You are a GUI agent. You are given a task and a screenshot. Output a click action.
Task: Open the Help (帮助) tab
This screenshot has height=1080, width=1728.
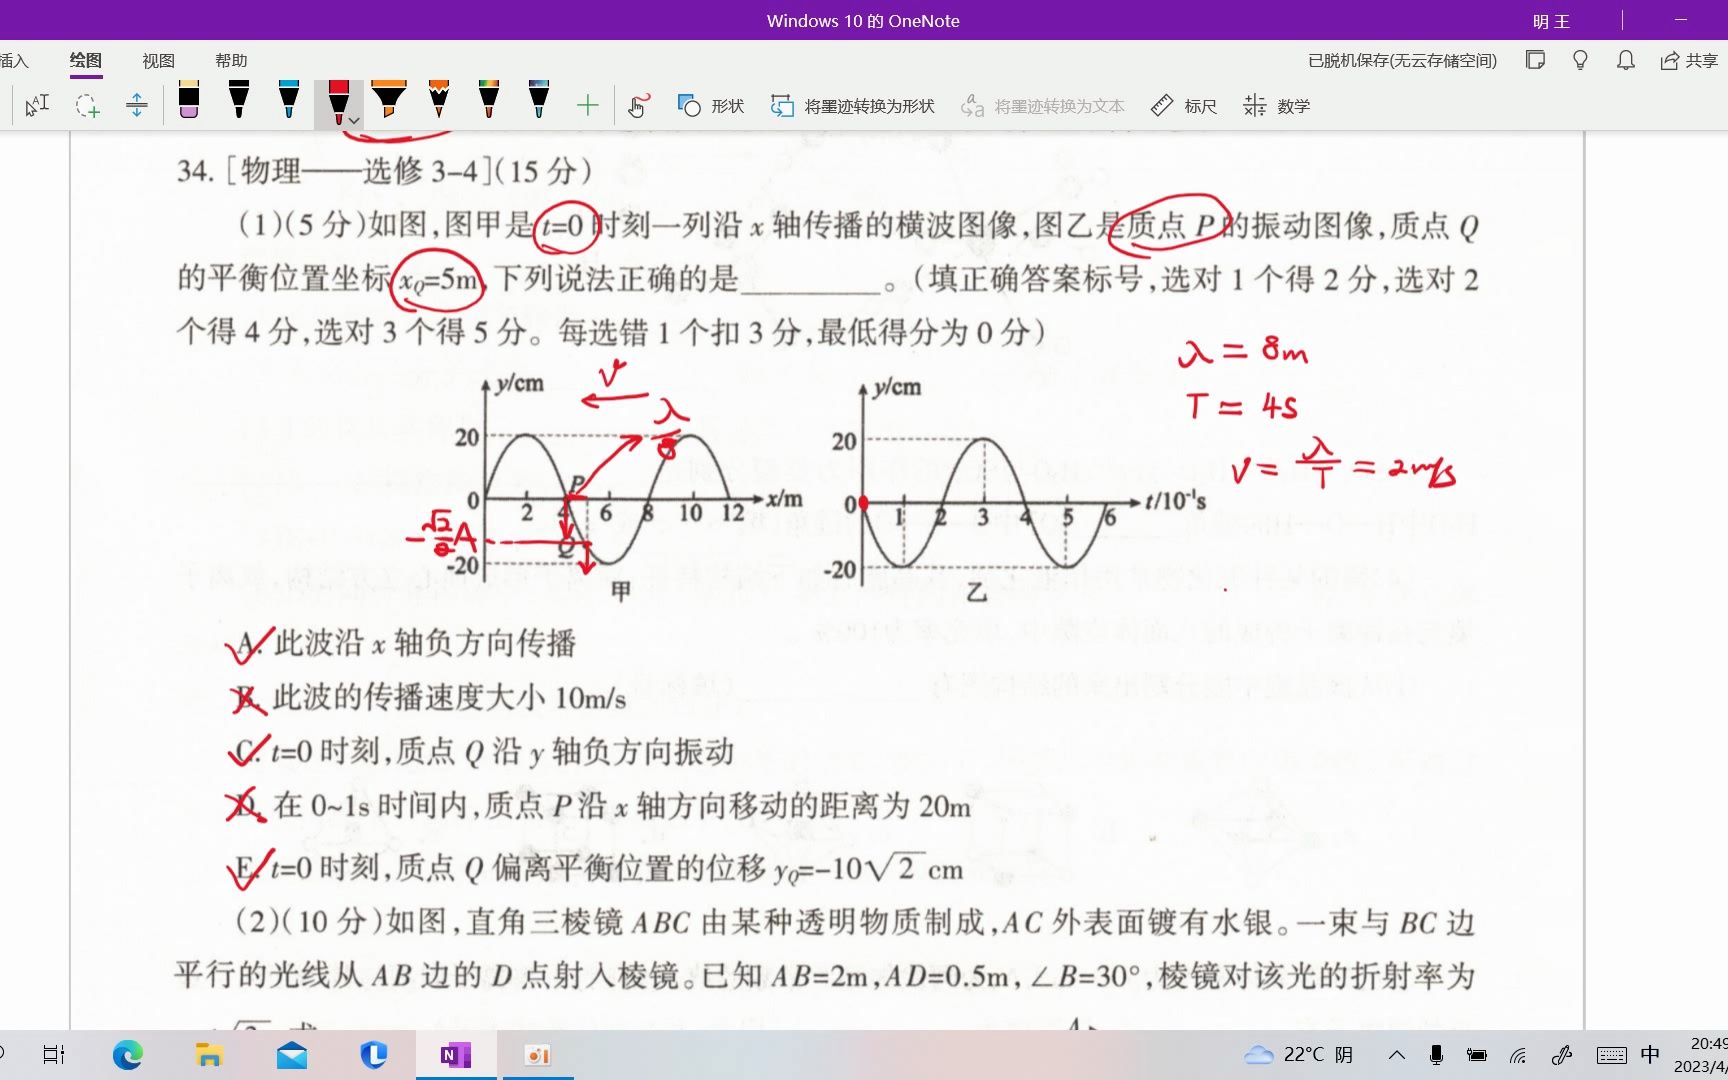(231, 61)
